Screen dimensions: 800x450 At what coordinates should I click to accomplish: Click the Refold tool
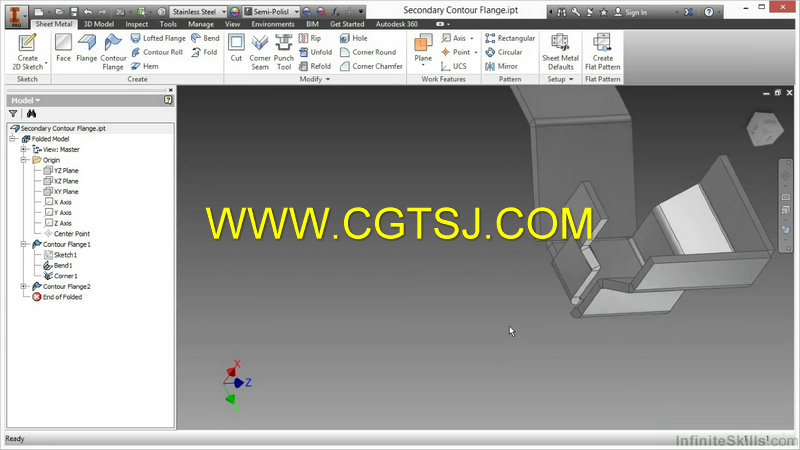point(315,66)
